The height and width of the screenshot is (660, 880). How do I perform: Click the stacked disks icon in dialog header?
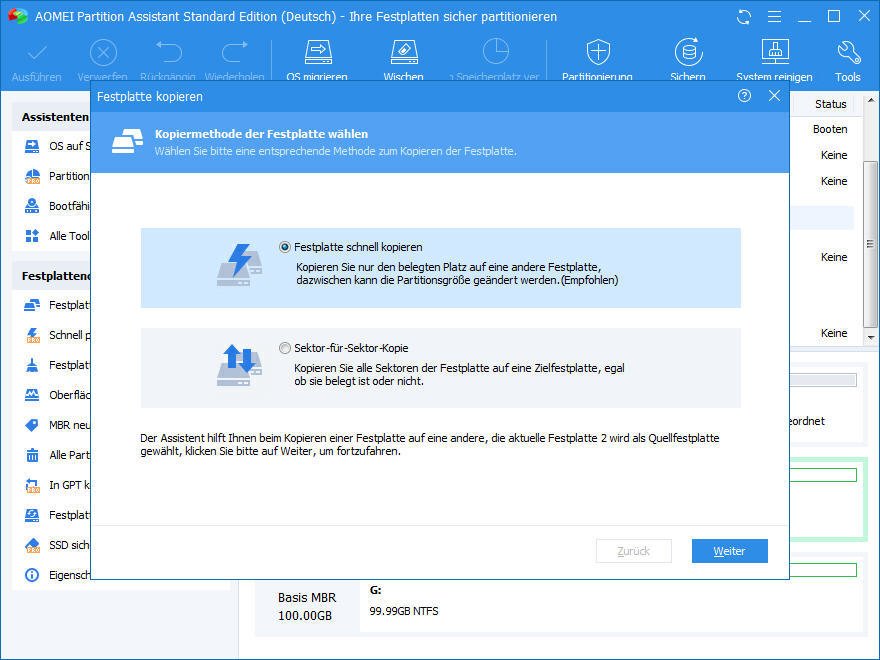point(127,141)
